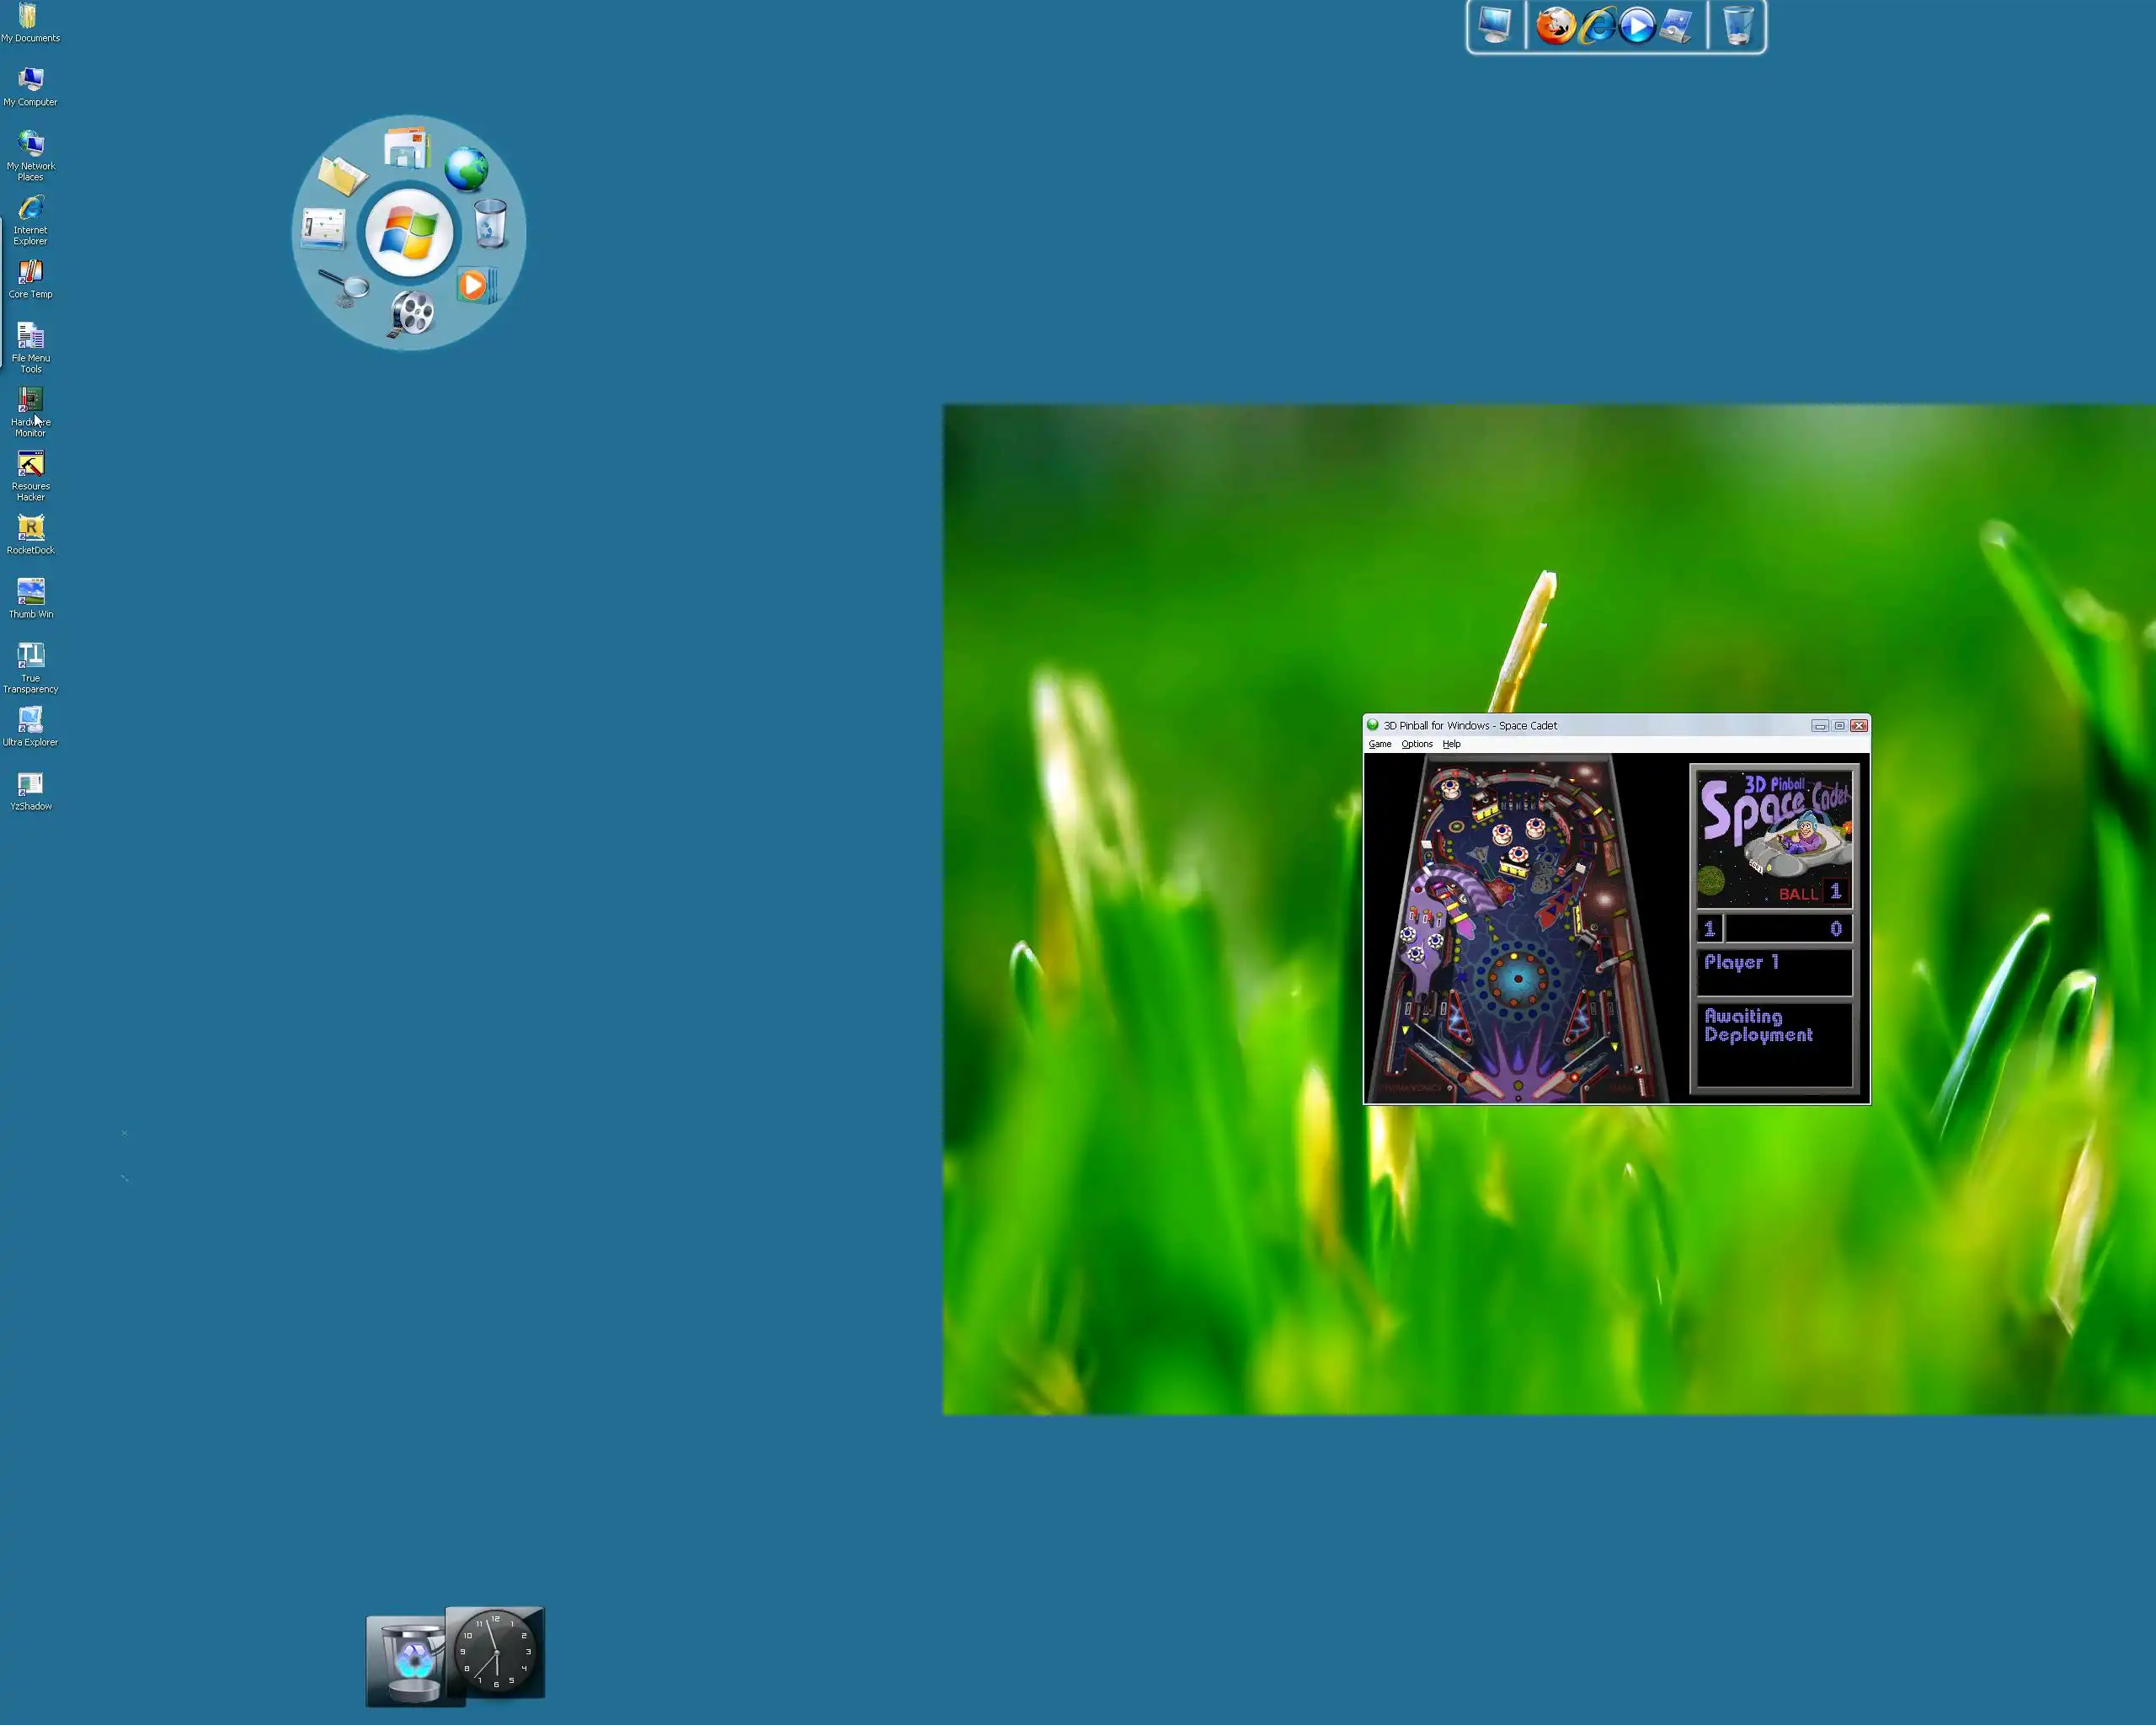2156x1725 pixels.
Task: Click the Recycle Bin in top dock
Action: click(x=1738, y=26)
